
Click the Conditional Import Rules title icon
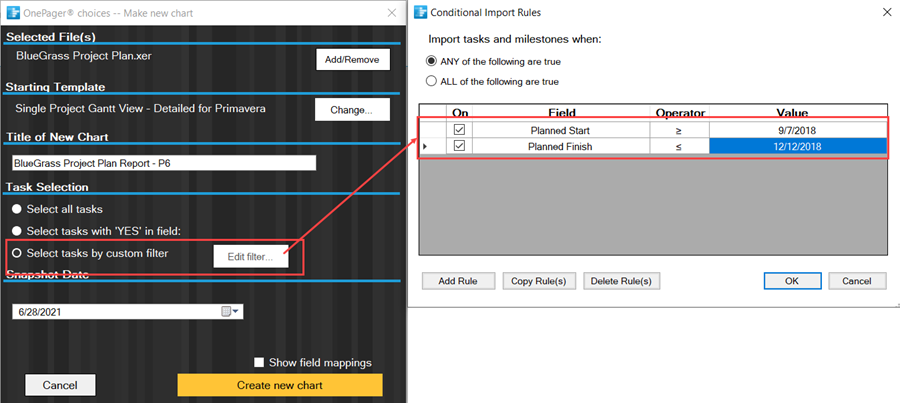pos(421,12)
